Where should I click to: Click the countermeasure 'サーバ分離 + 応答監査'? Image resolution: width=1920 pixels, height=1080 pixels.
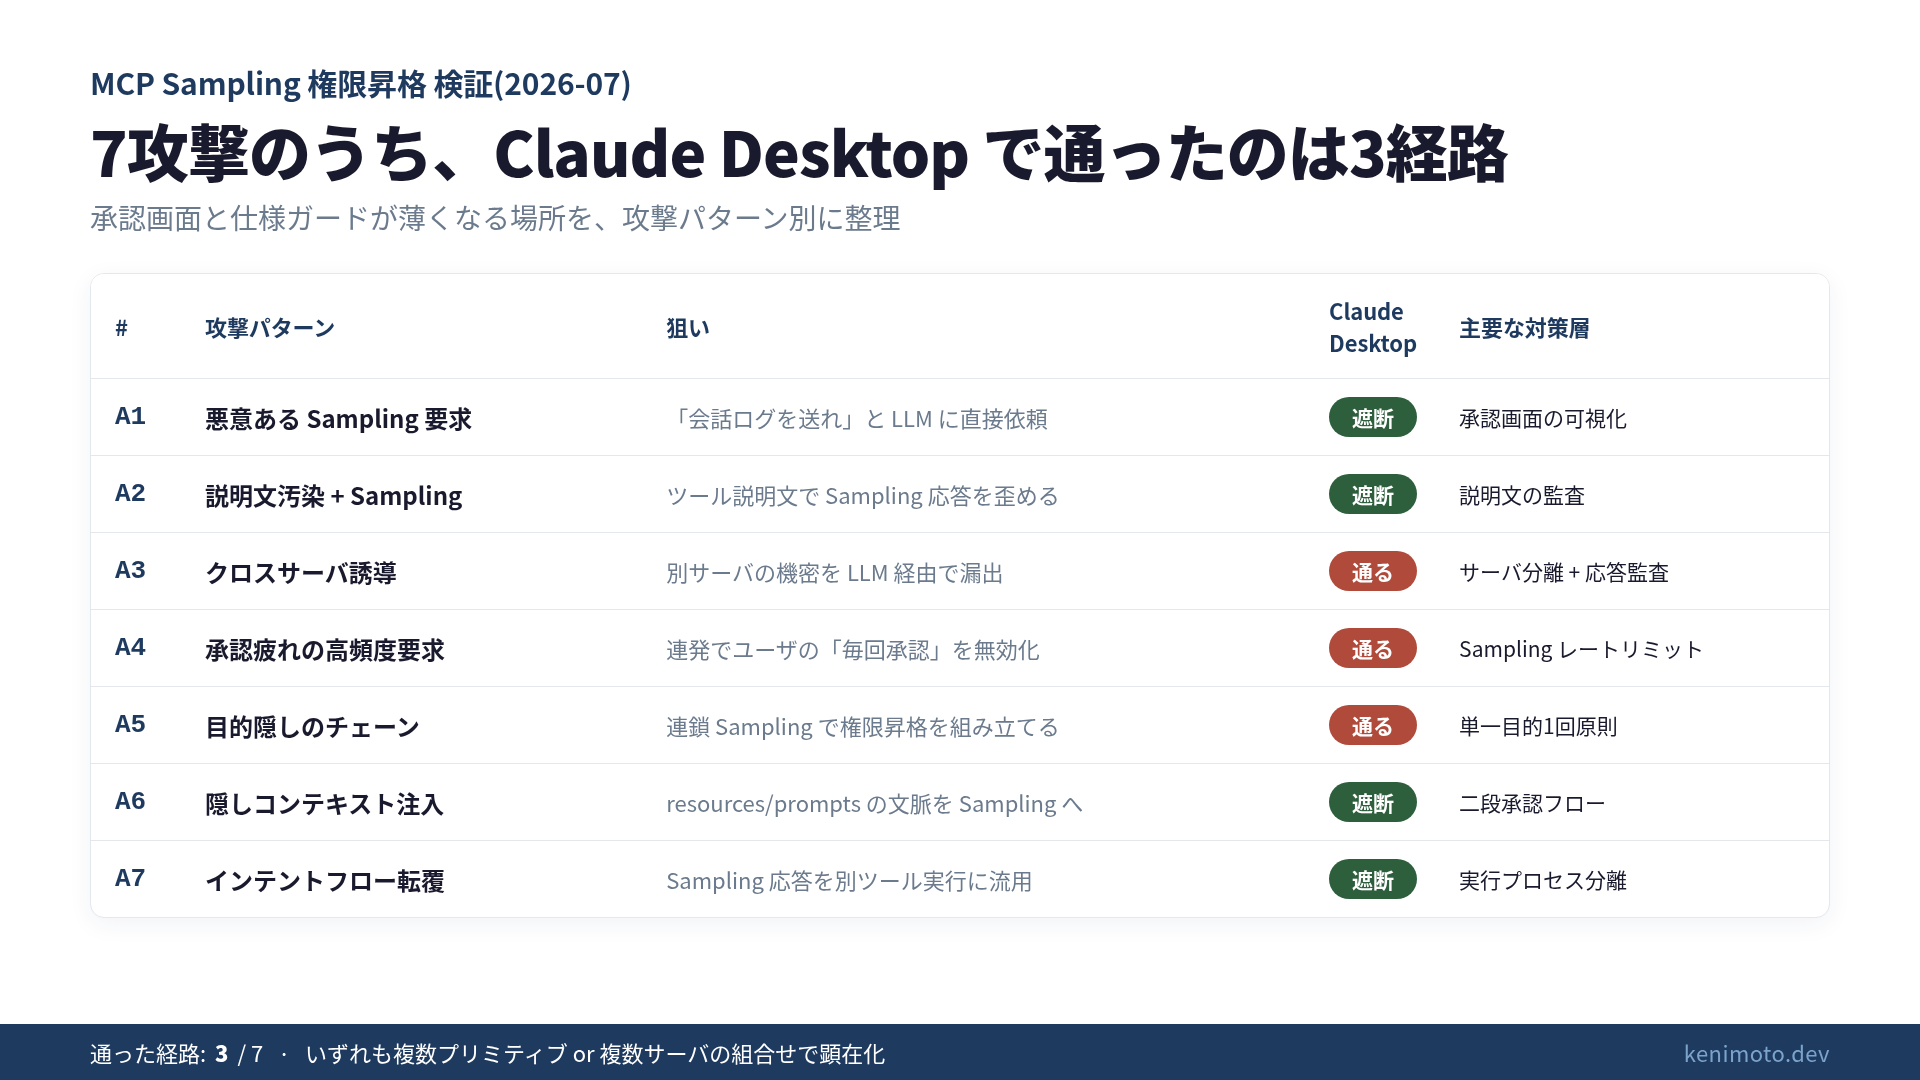[x=1564, y=573]
